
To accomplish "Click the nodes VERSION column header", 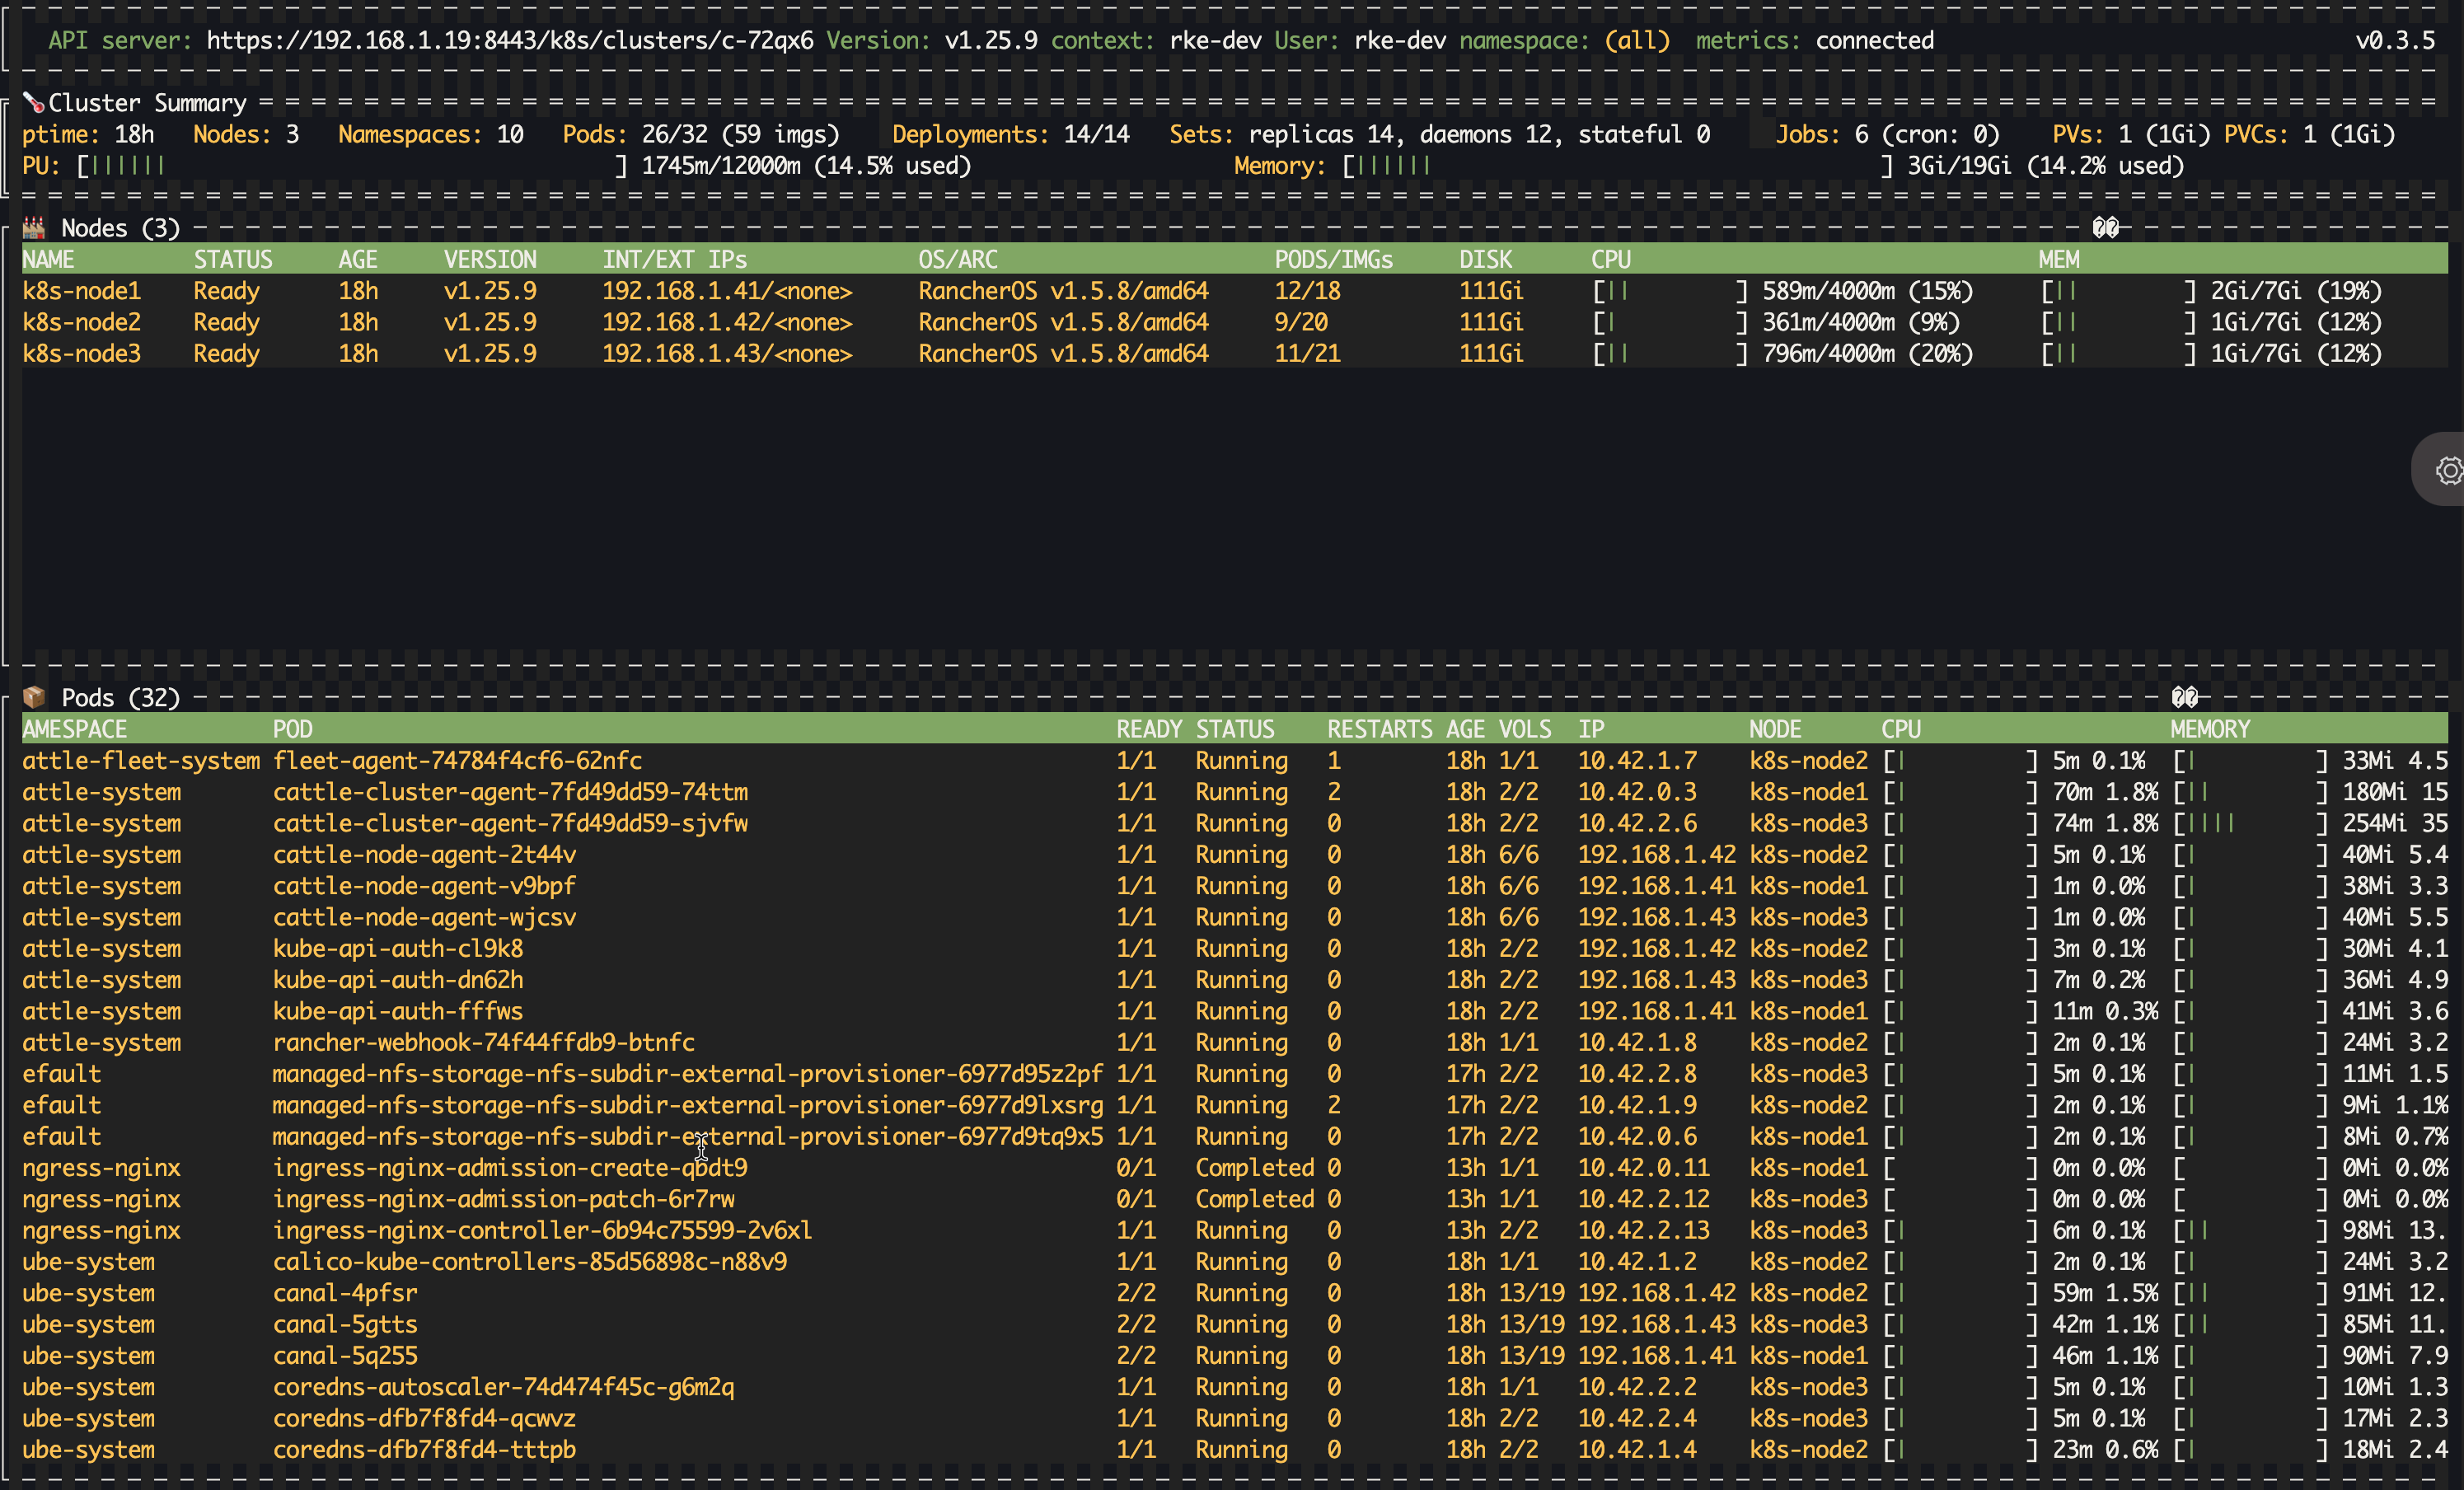I will (490, 260).
